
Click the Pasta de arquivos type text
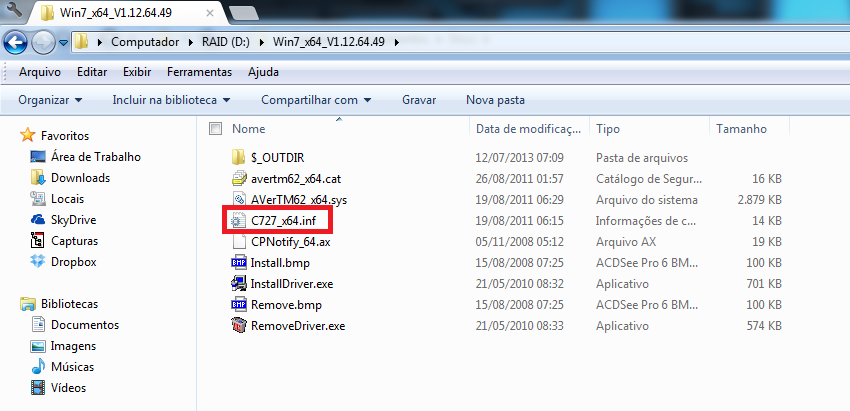pyautogui.click(x=642, y=158)
